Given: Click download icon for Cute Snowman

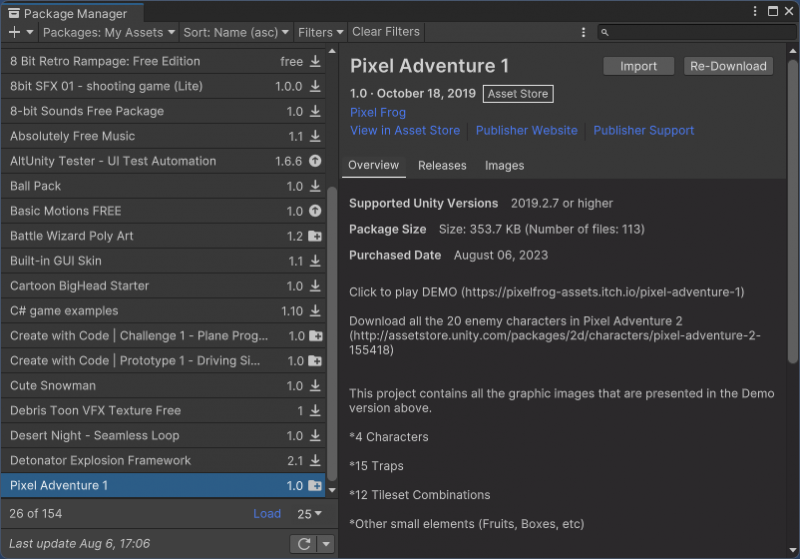Looking at the screenshot, I should [x=315, y=386].
